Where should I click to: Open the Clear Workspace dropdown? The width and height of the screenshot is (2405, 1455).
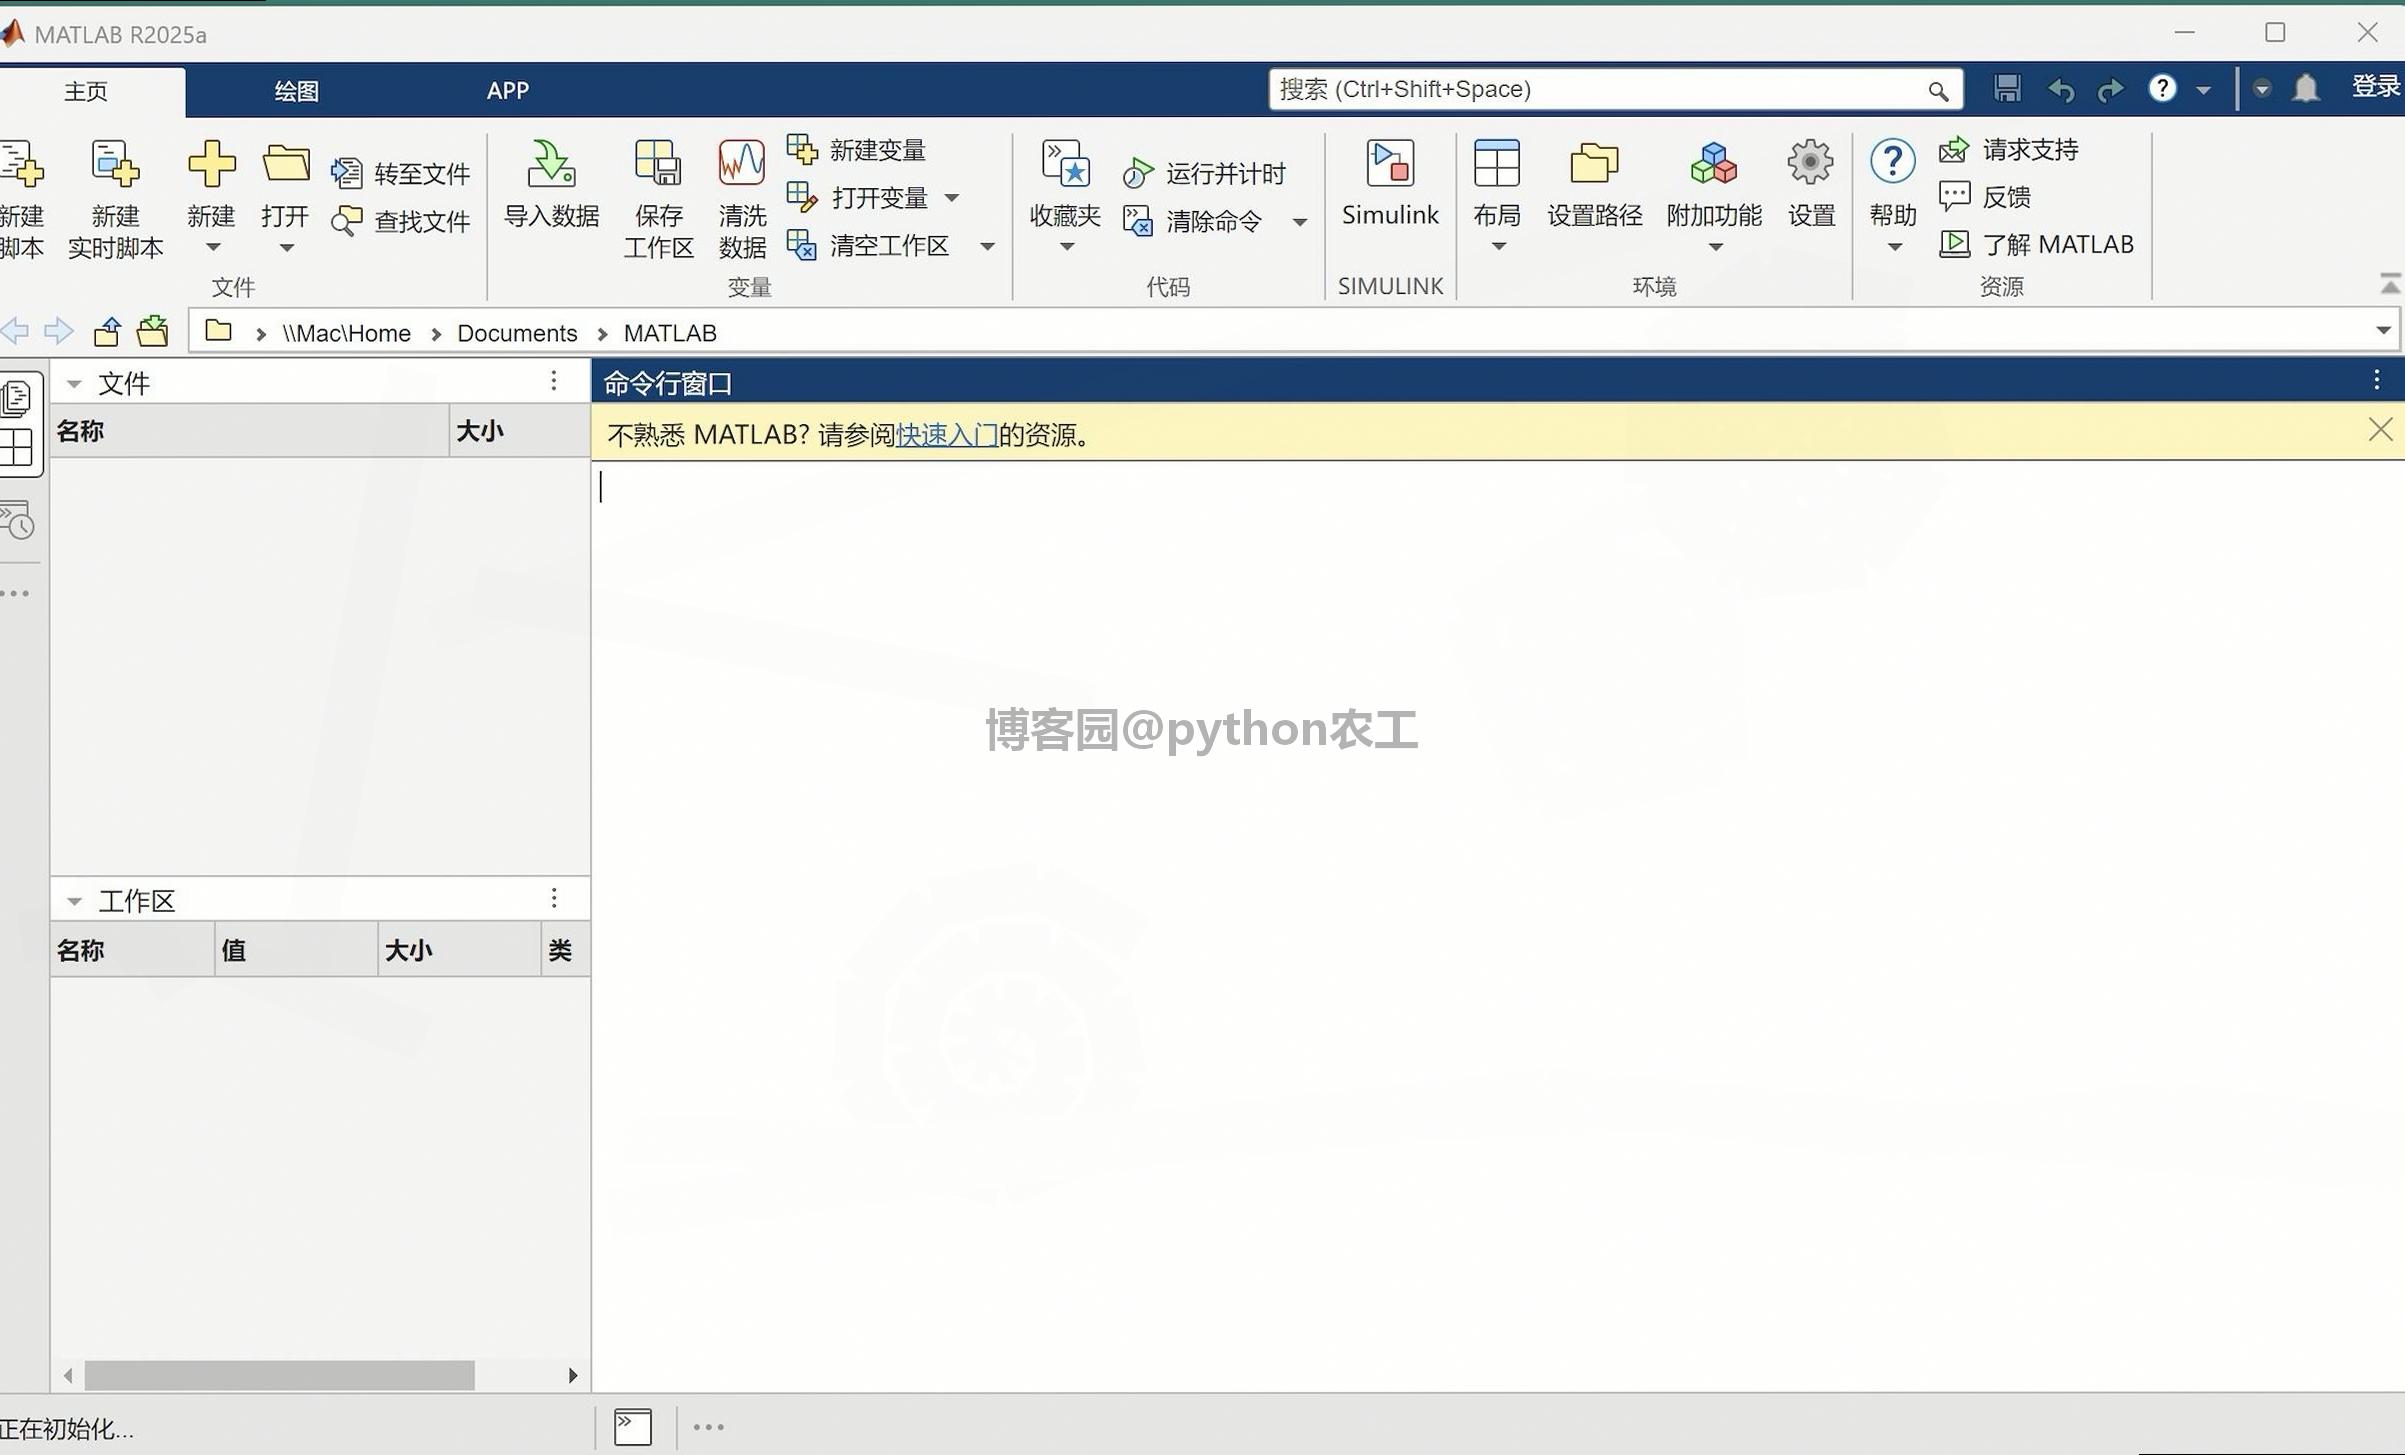coord(986,245)
